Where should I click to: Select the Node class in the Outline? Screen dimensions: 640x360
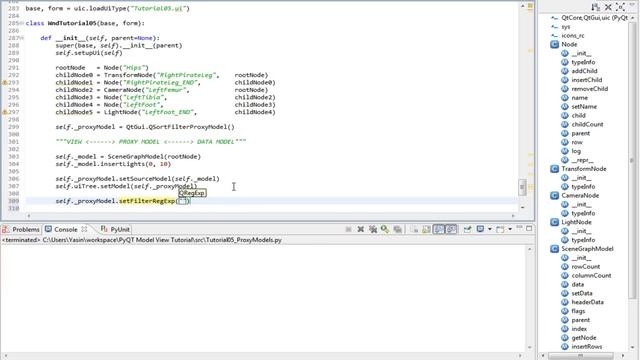point(569,44)
